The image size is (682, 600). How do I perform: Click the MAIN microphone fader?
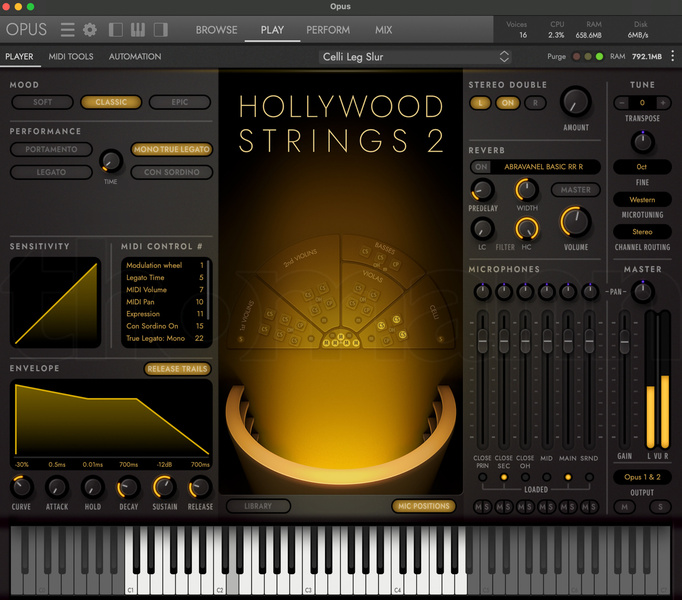[x=568, y=341]
